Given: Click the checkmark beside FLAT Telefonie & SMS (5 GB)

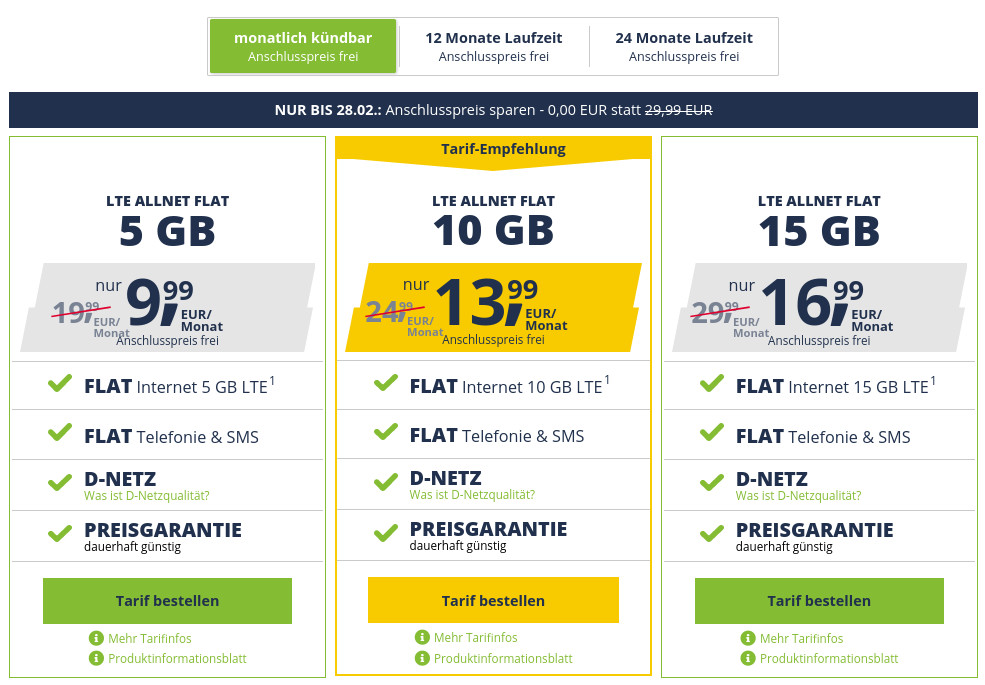Looking at the screenshot, I should [x=59, y=434].
